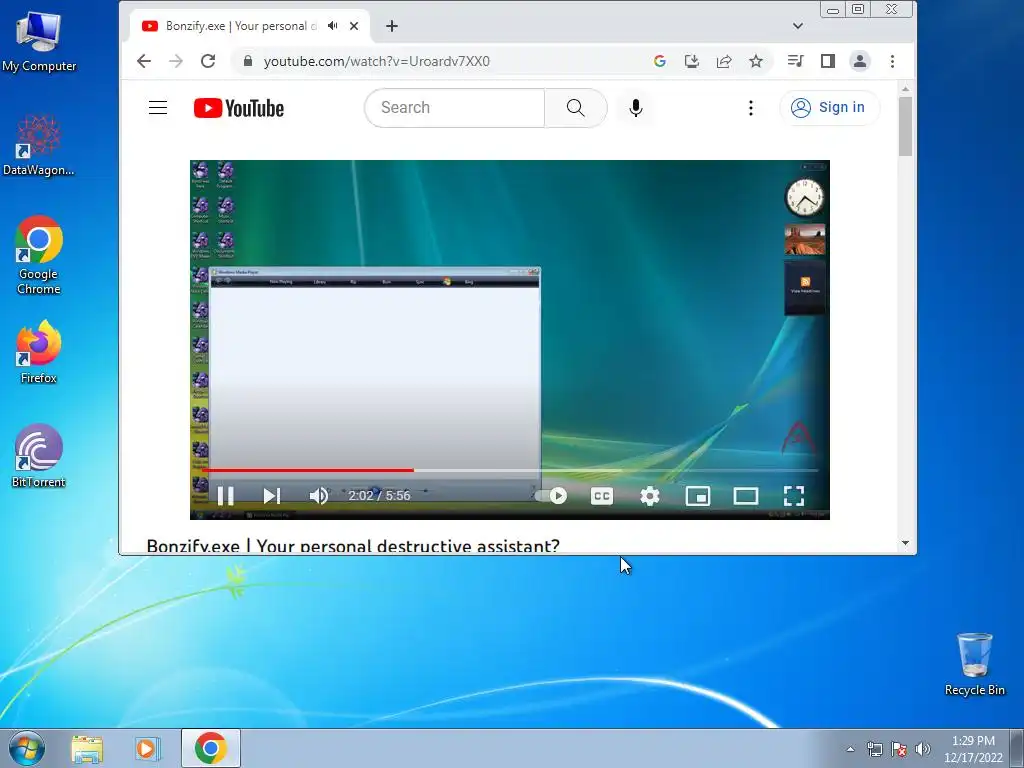Open the network tray icon
1024x768 pixels.
click(x=874, y=749)
